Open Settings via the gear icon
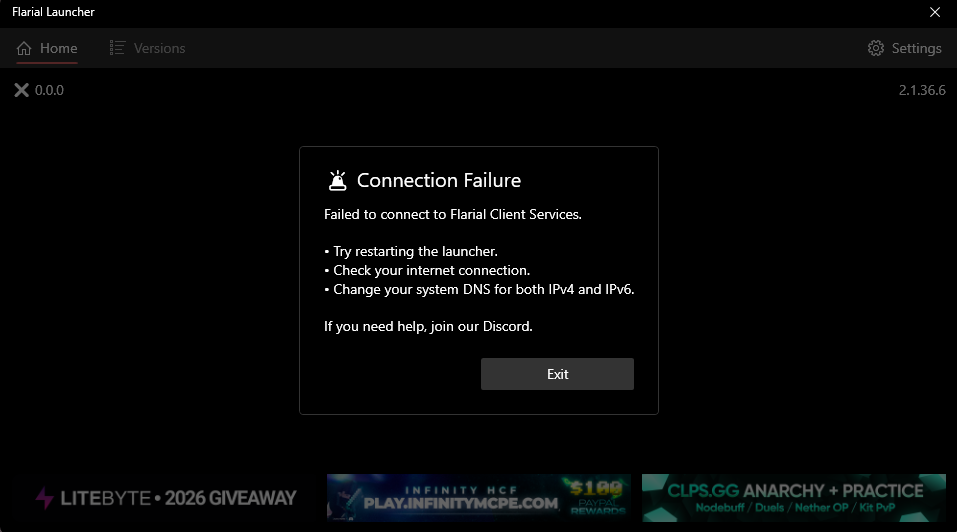The width and height of the screenshot is (957, 532). tap(876, 48)
